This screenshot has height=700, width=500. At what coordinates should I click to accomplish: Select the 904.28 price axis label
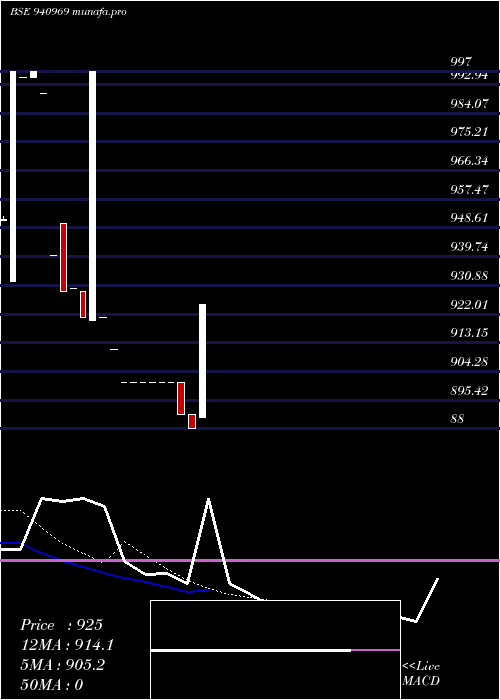pos(469,362)
